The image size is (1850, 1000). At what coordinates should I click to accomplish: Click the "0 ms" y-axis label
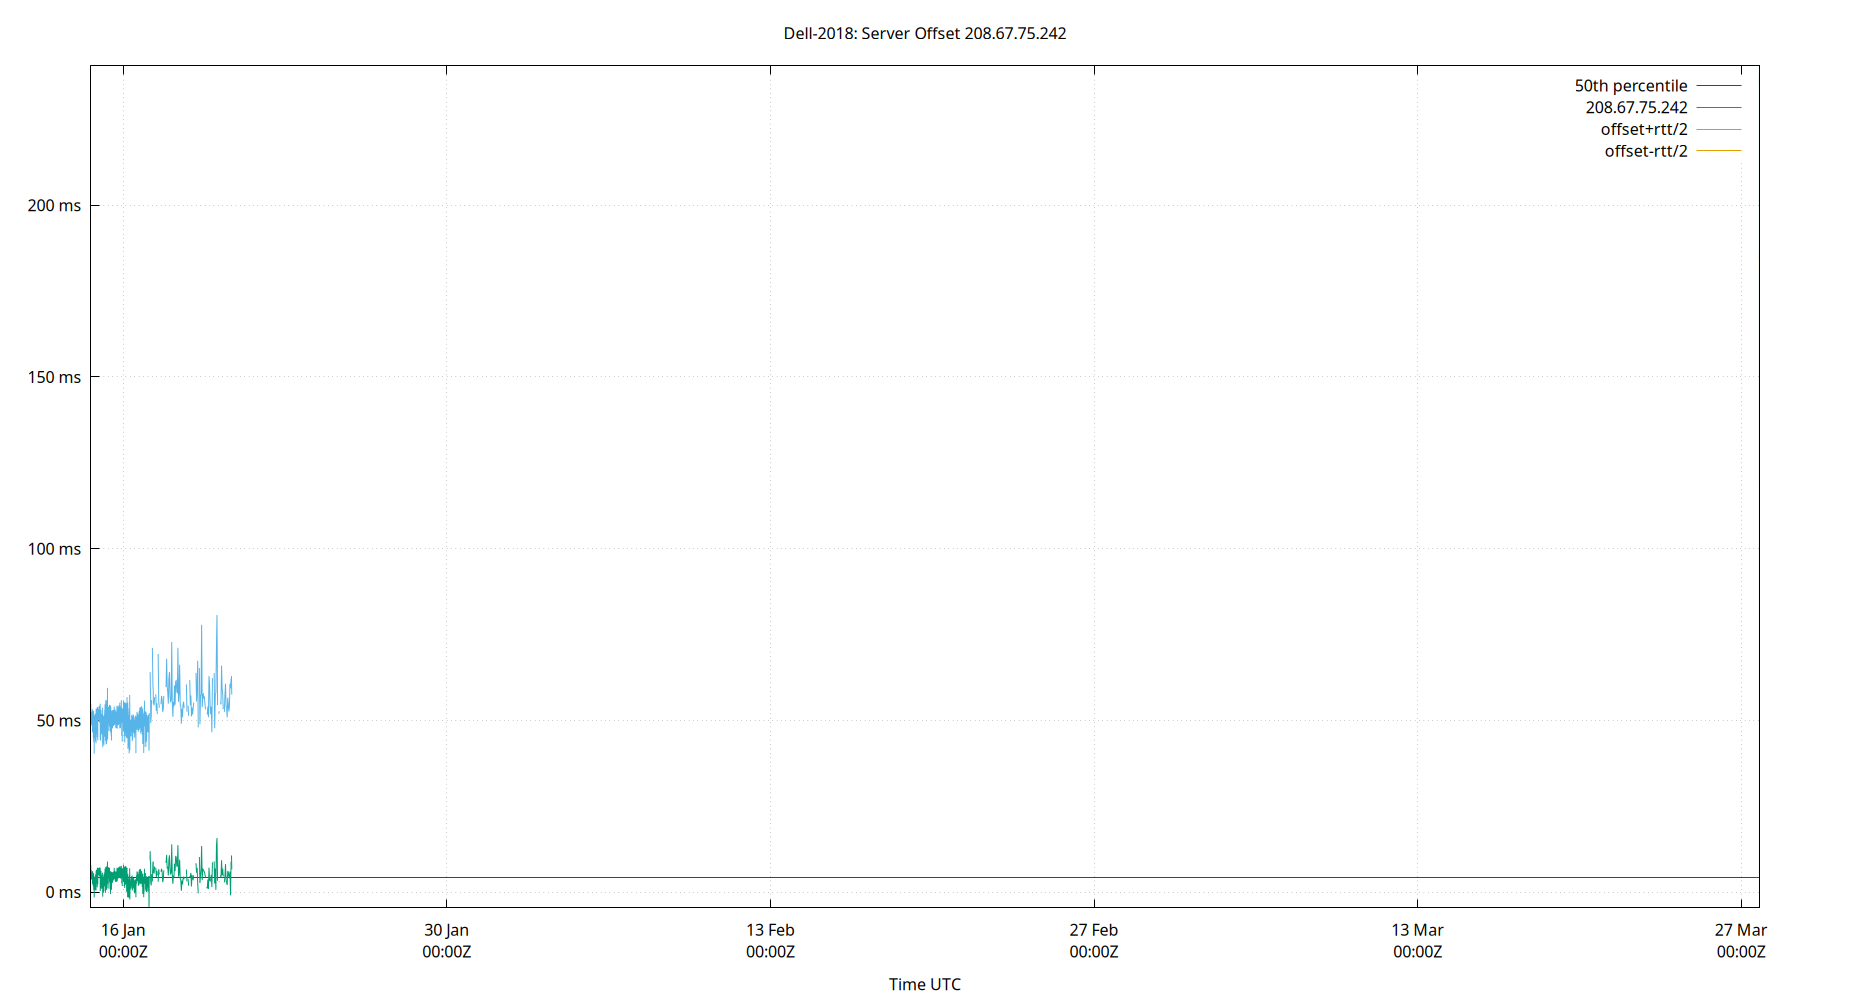pyautogui.click(x=62, y=892)
